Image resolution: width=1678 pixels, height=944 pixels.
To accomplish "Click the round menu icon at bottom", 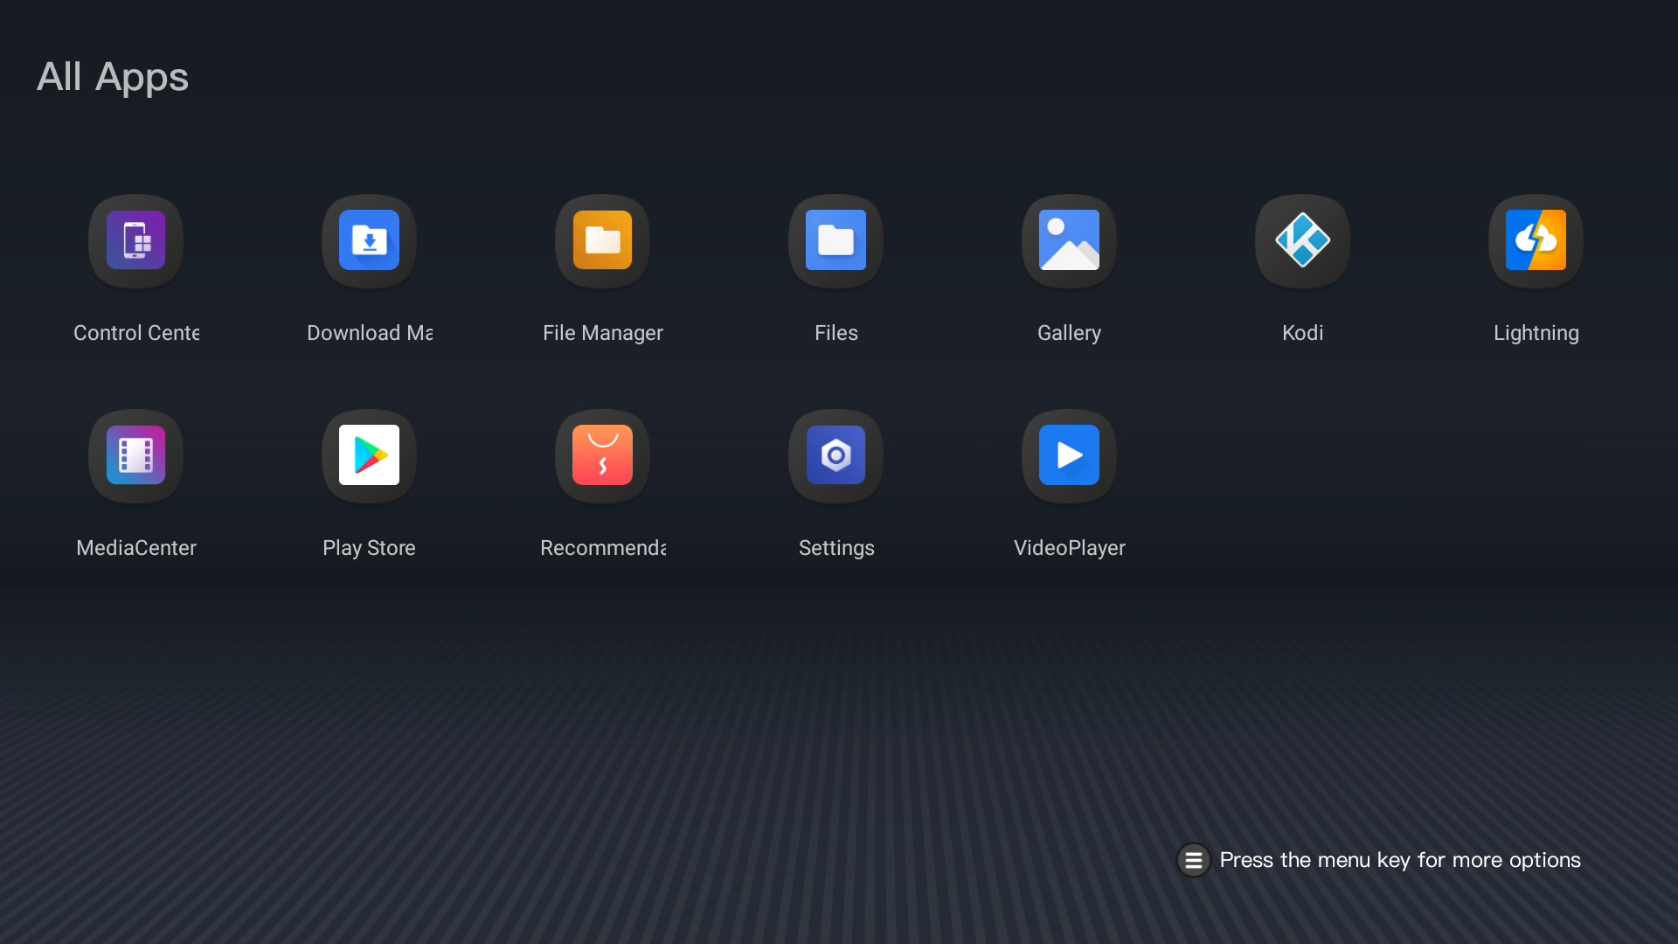I will pyautogui.click(x=1193, y=860).
